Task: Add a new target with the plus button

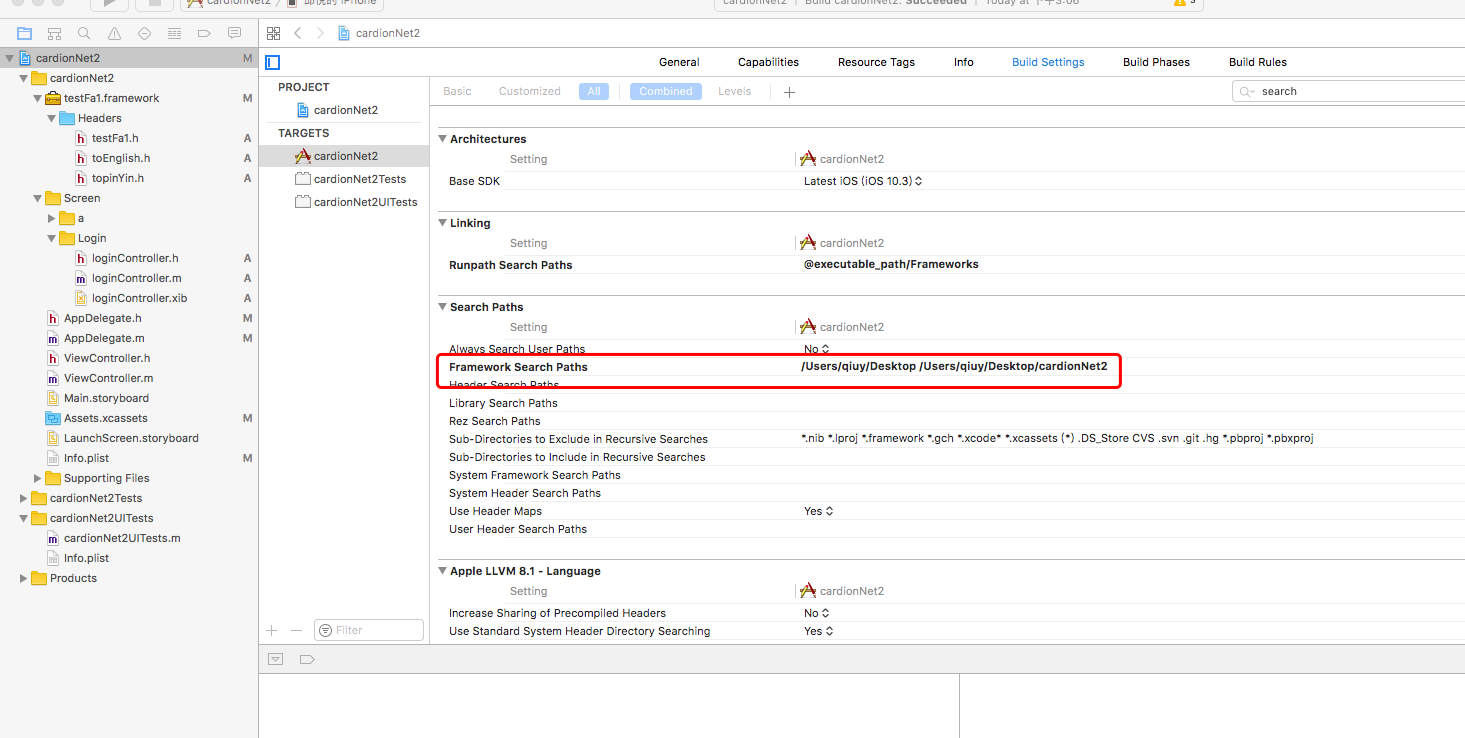Action: [x=271, y=630]
